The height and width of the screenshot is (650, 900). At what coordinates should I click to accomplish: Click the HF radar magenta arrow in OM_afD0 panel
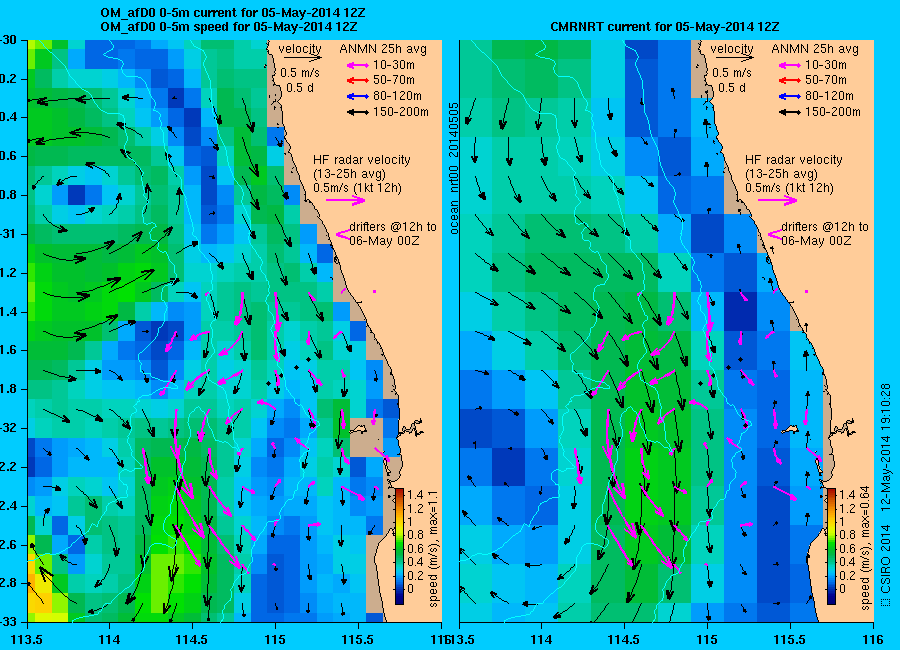coord(346,200)
